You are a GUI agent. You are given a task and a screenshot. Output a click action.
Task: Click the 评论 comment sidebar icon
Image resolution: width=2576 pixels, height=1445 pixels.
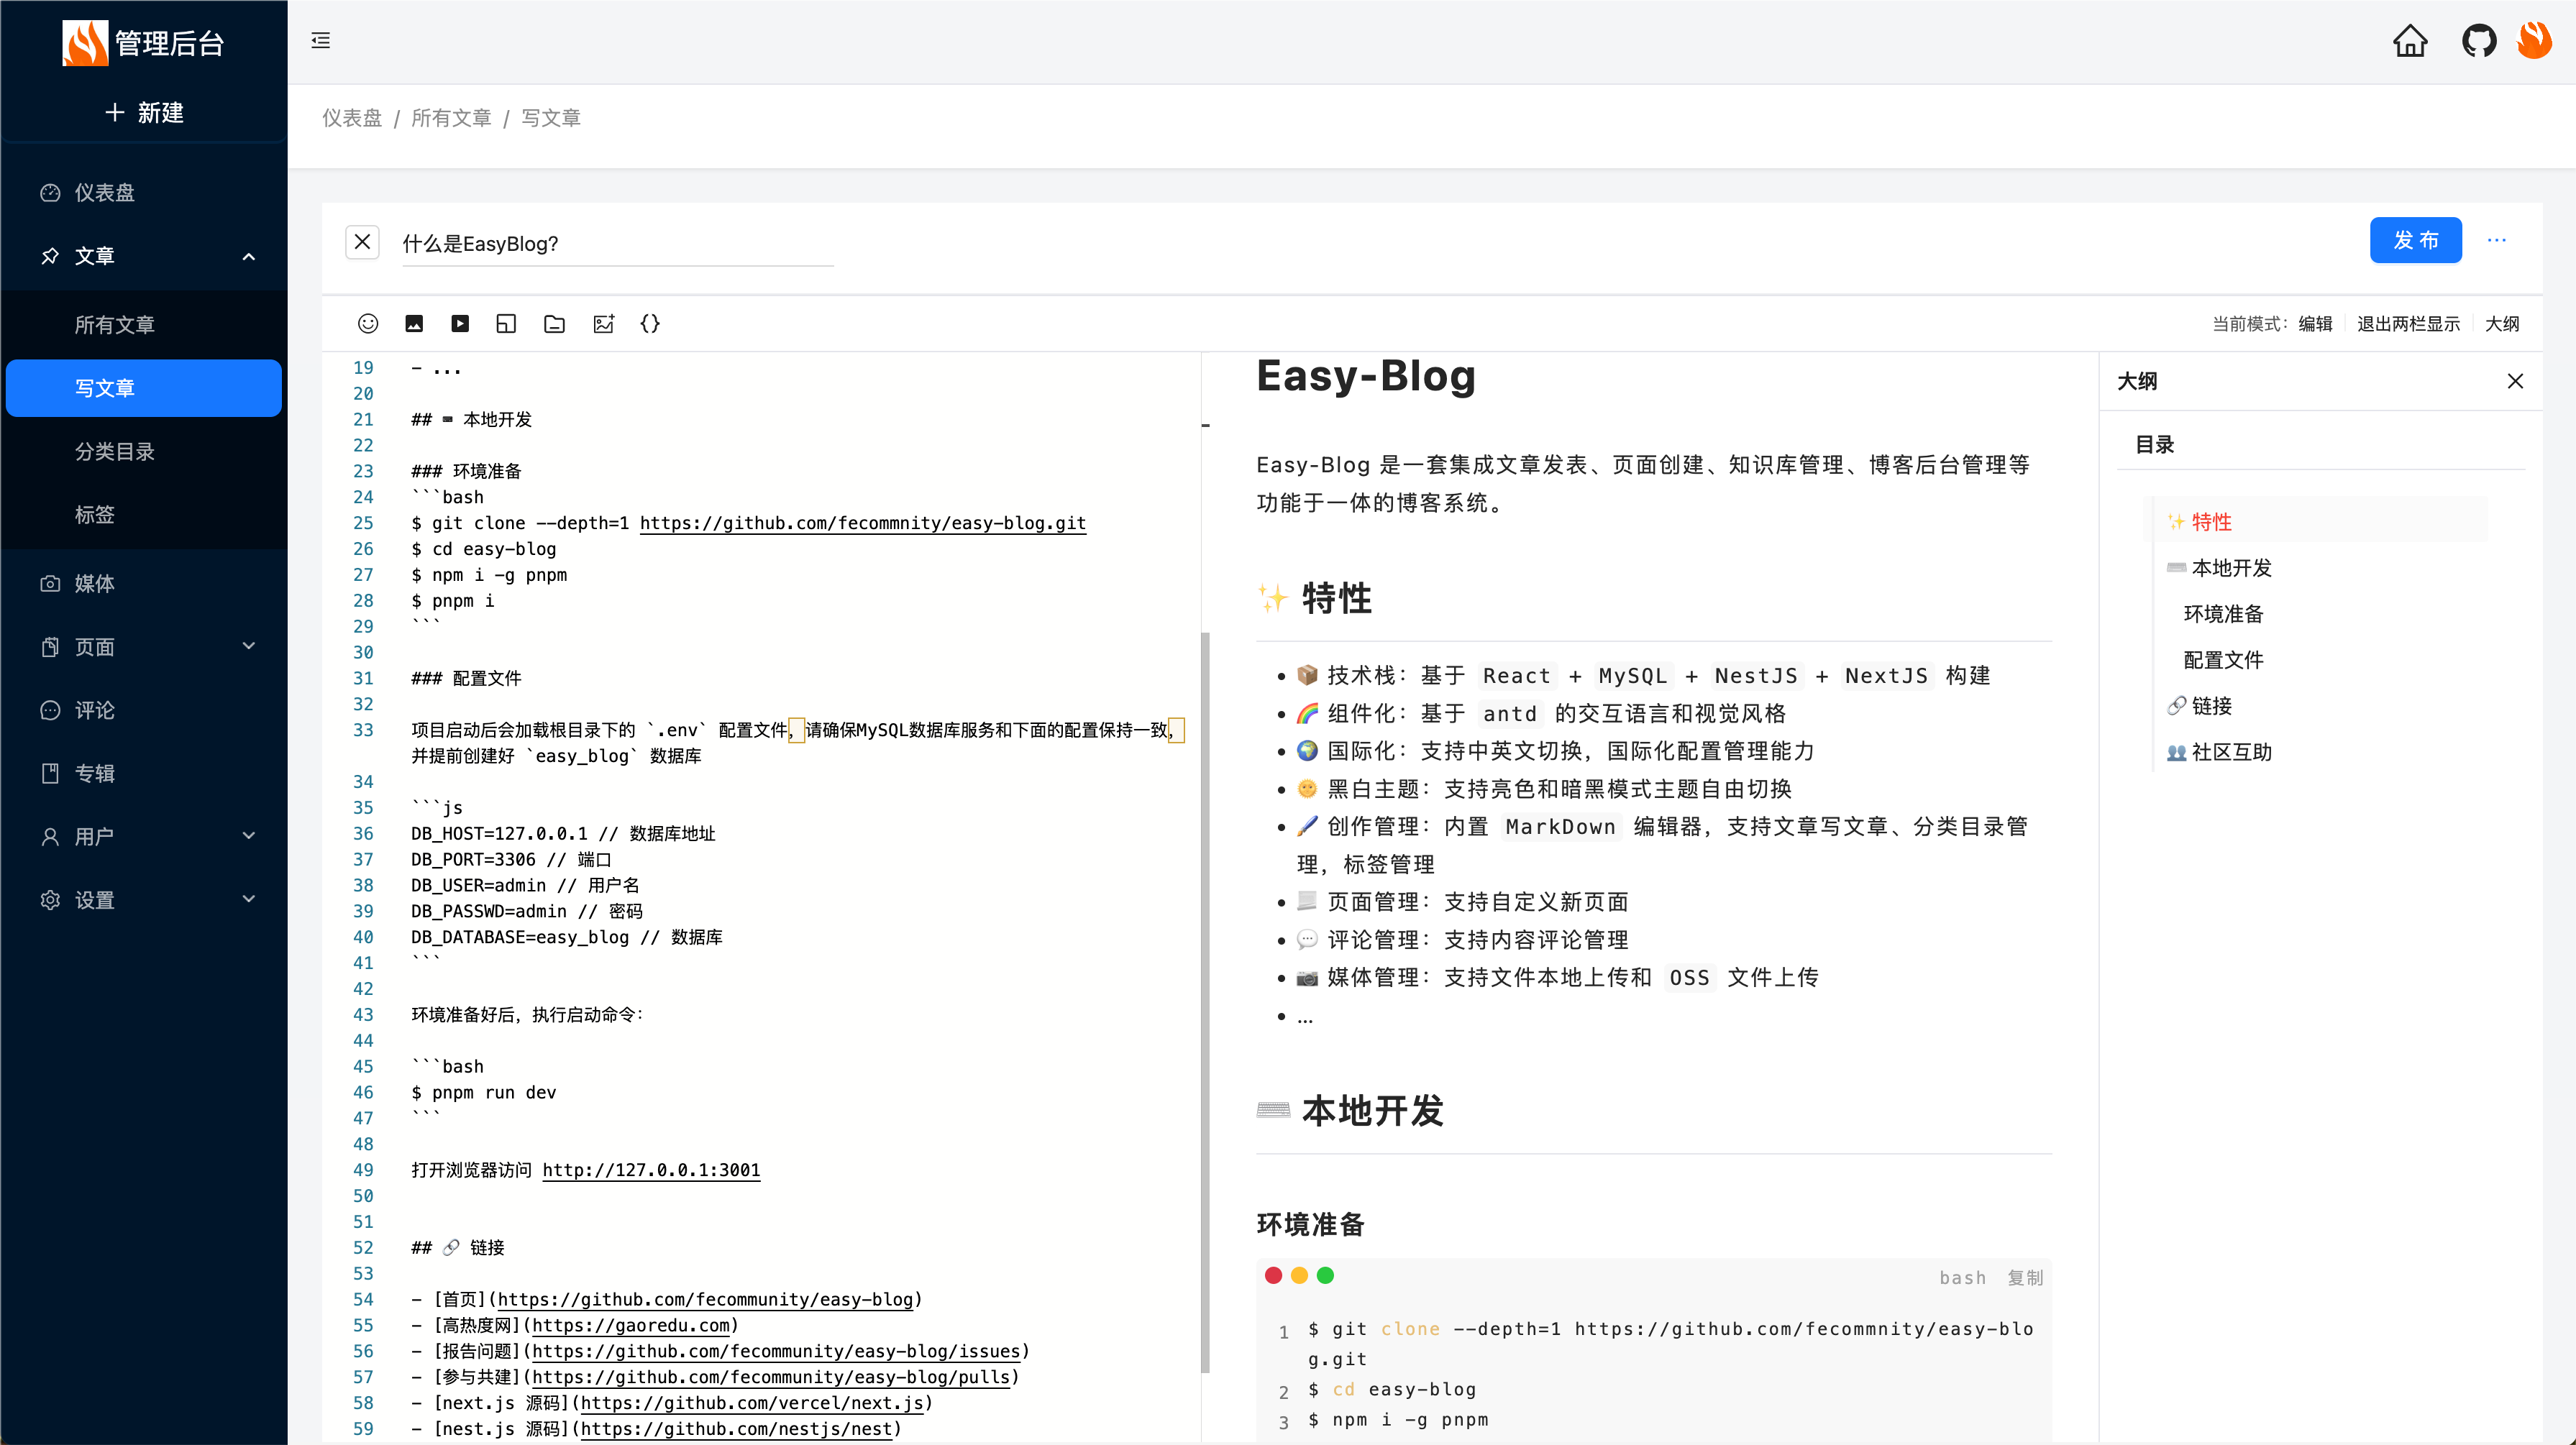50,710
